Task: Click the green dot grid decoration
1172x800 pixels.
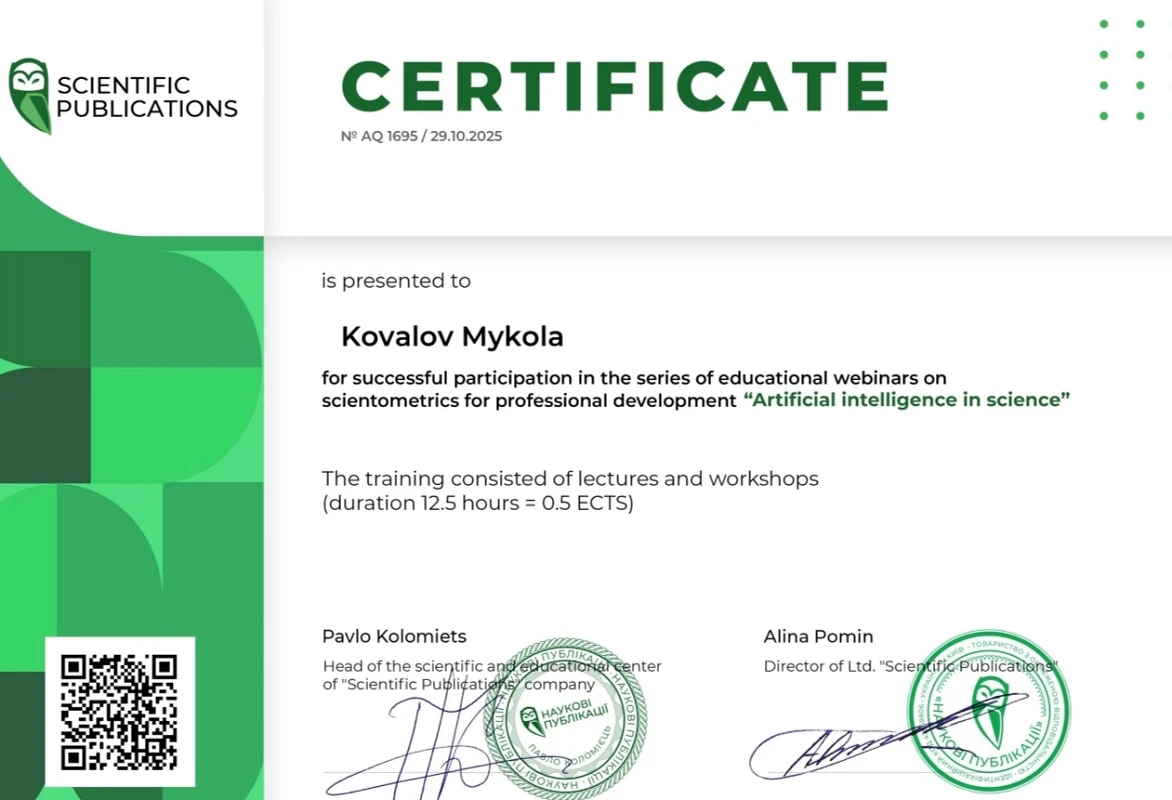Action: pyautogui.click(x=1121, y=70)
